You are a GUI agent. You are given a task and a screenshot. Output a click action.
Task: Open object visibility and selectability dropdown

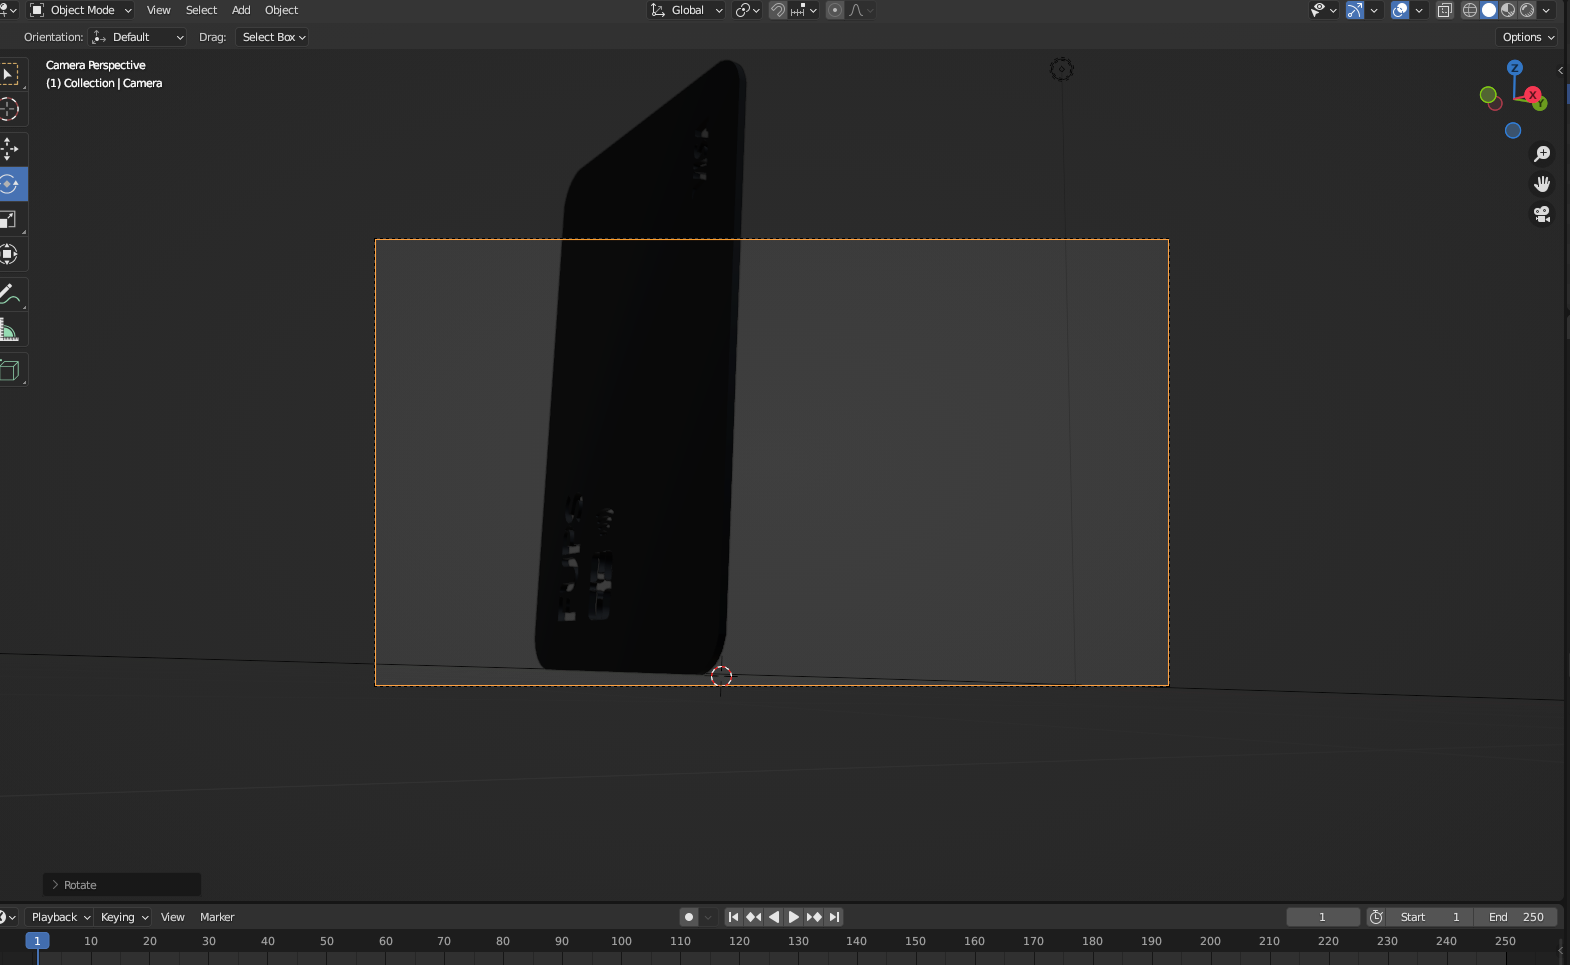(1324, 10)
